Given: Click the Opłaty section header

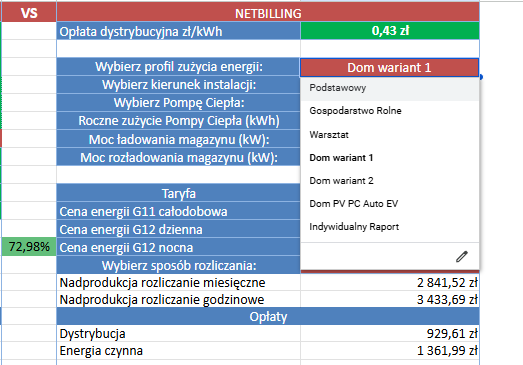Looking at the screenshot, I should [x=268, y=317].
